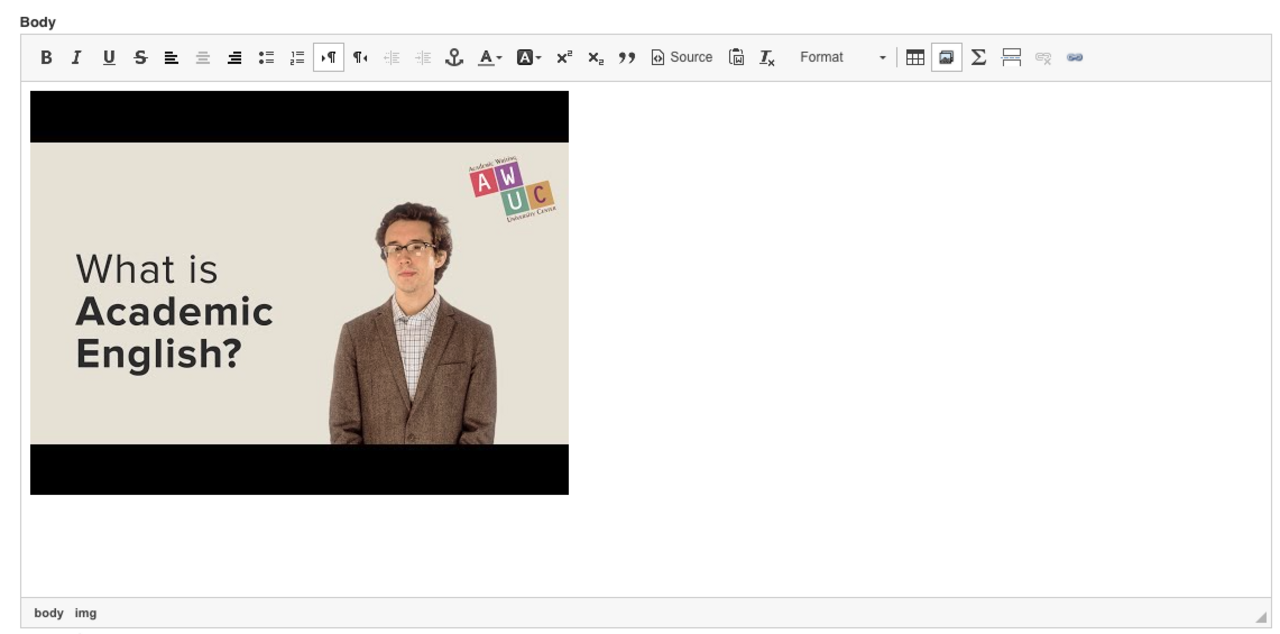The image size is (1280, 634).
Task: Select the body element in path bar
Action: 48,613
